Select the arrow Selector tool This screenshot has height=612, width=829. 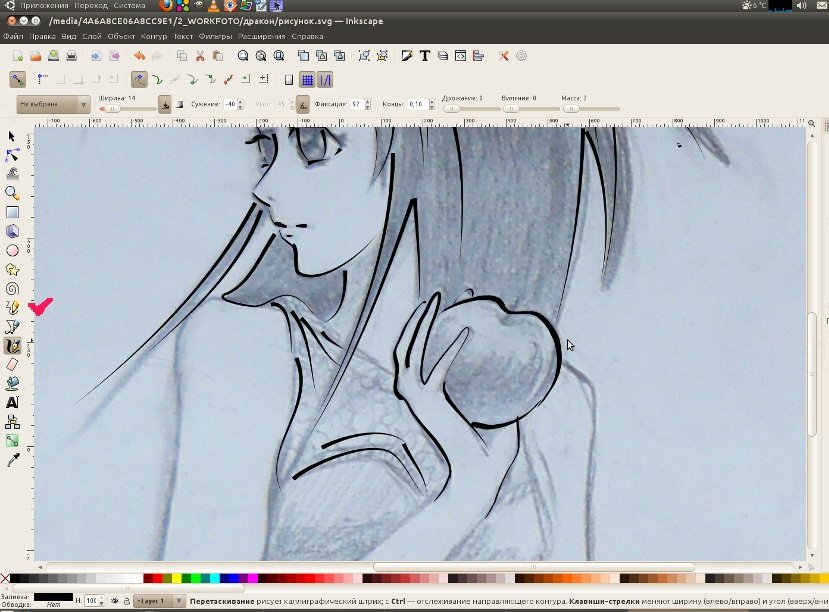(x=12, y=136)
